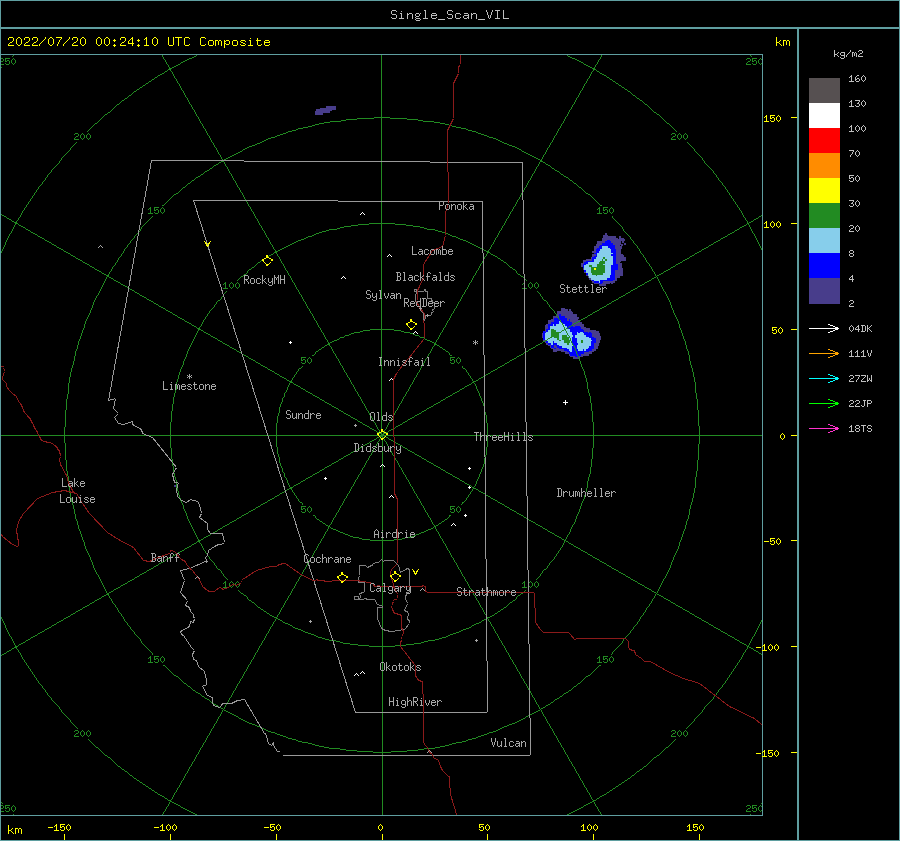Click the yellow diamond marker beside RockyMH

(267, 261)
